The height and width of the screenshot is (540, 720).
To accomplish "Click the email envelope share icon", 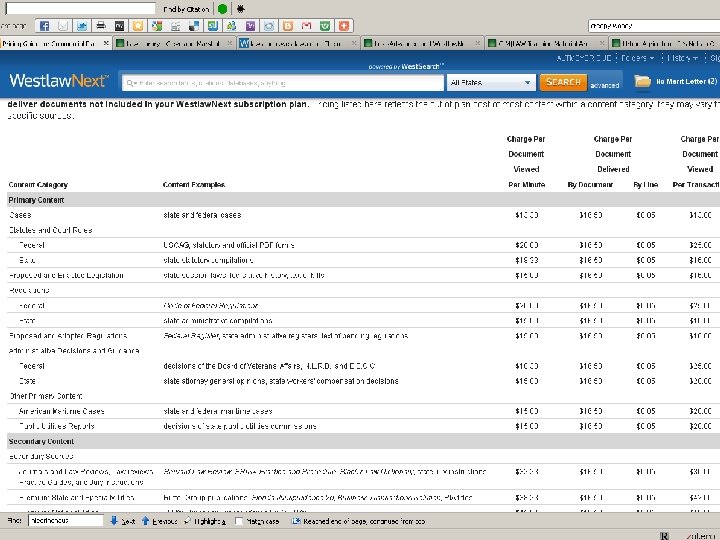I will pos(63,26).
